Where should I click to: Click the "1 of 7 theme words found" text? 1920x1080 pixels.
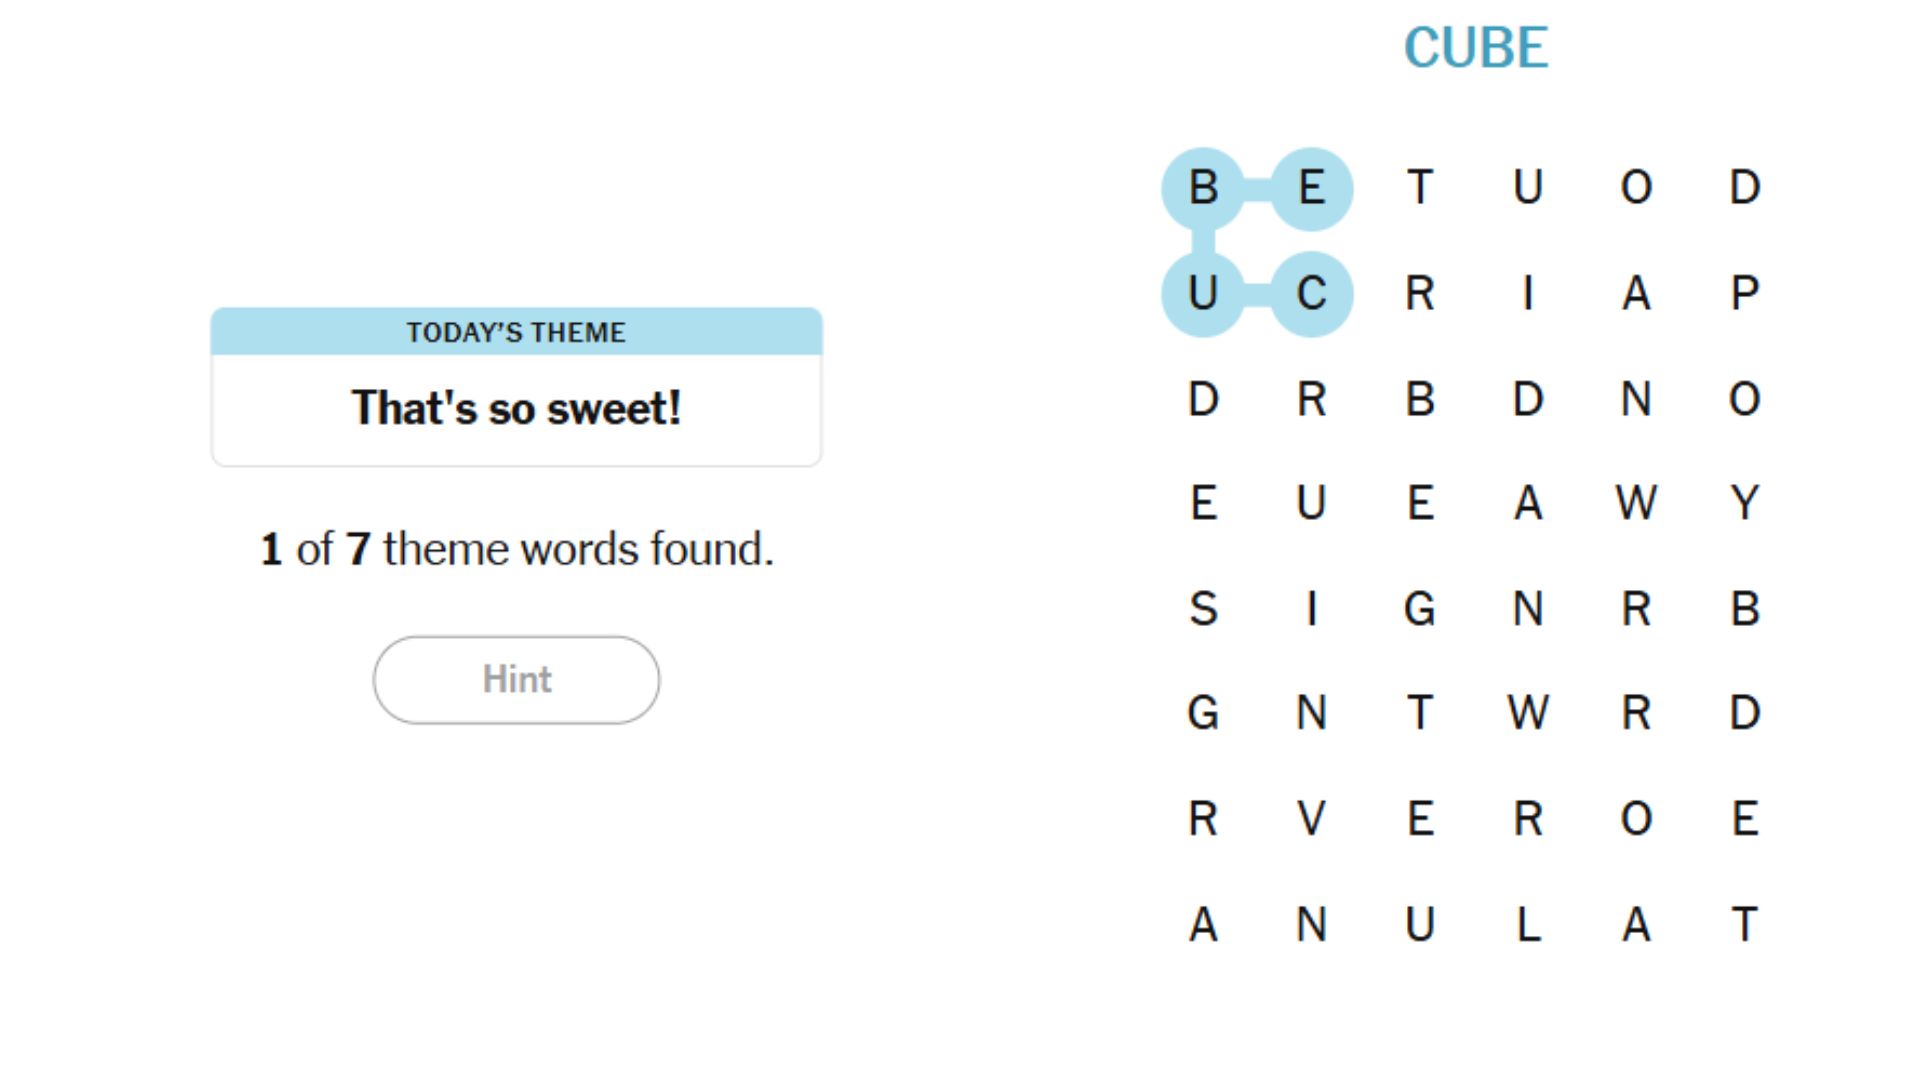(x=516, y=549)
